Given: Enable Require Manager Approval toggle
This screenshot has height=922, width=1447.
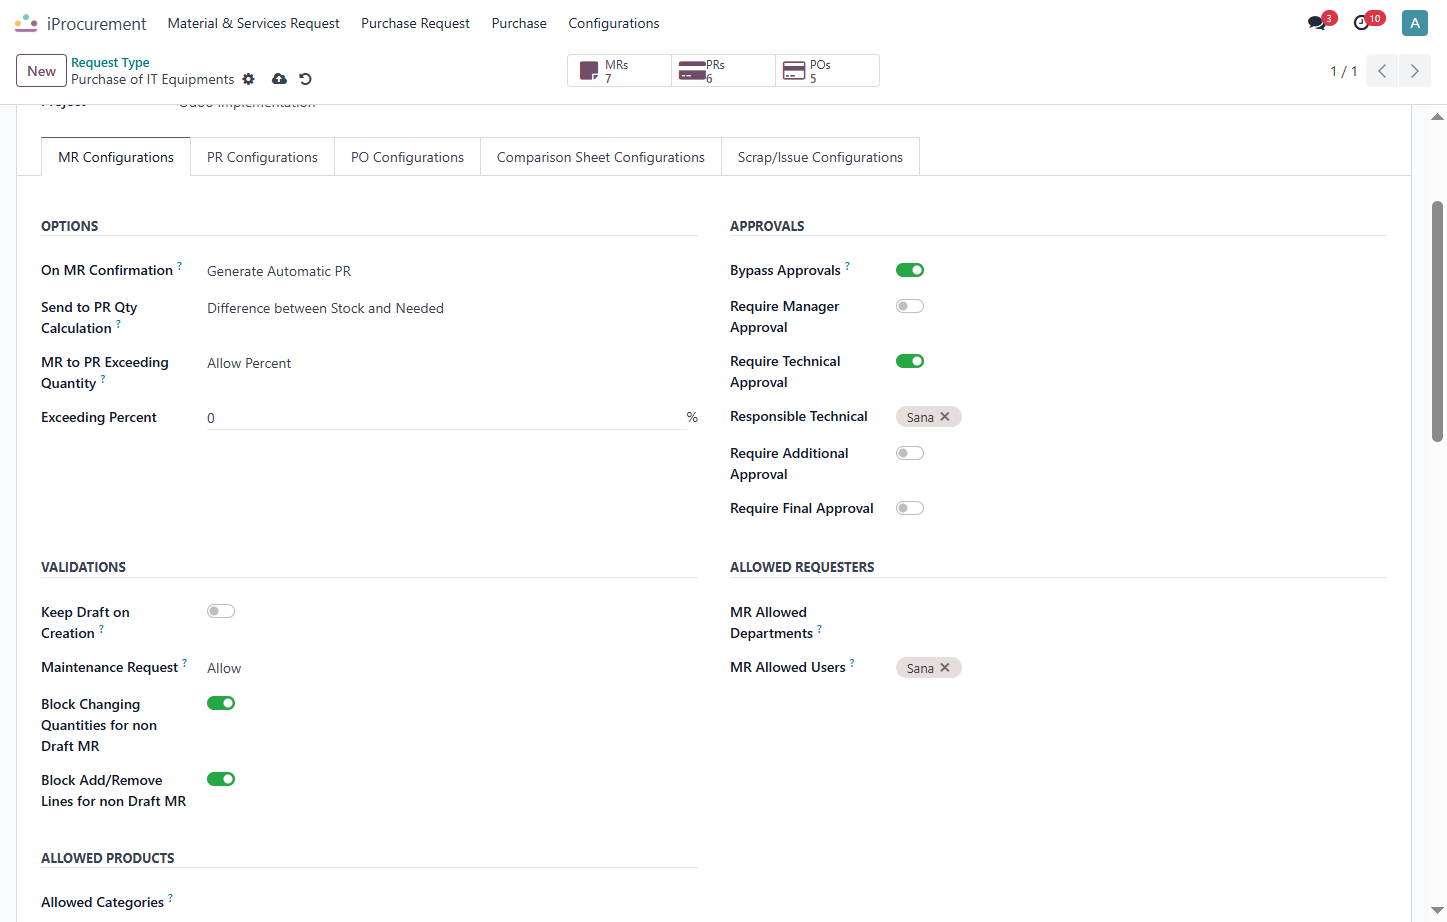Looking at the screenshot, I should point(910,306).
